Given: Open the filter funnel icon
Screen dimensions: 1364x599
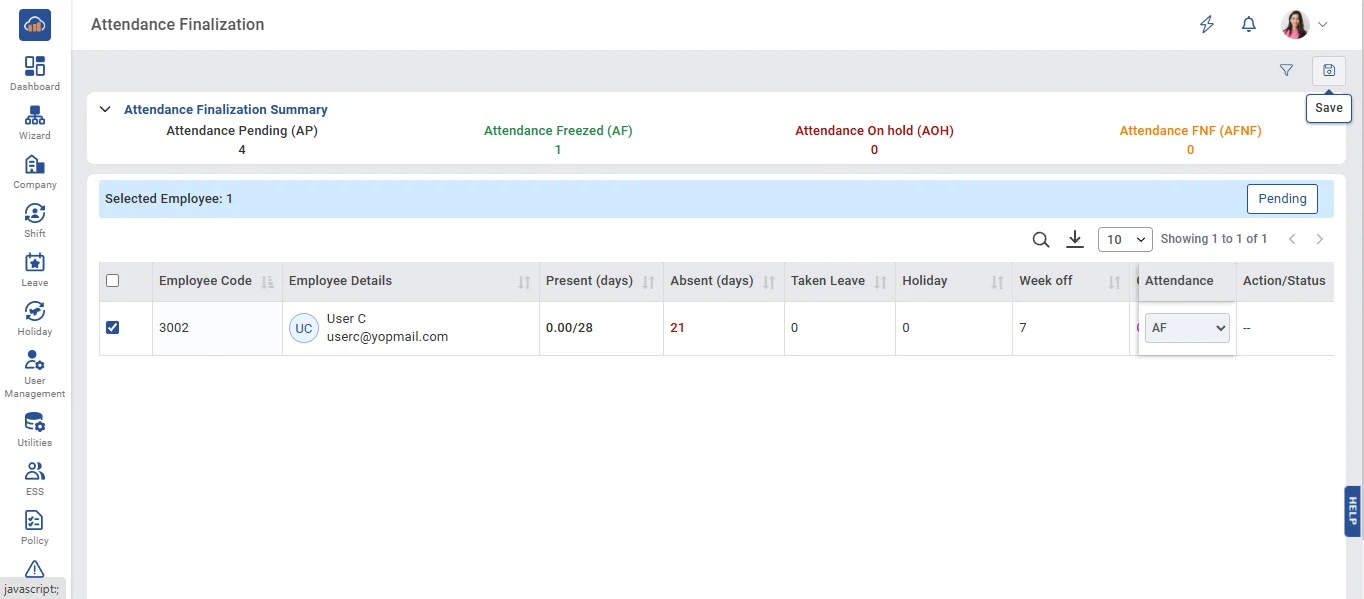Looking at the screenshot, I should point(1286,70).
